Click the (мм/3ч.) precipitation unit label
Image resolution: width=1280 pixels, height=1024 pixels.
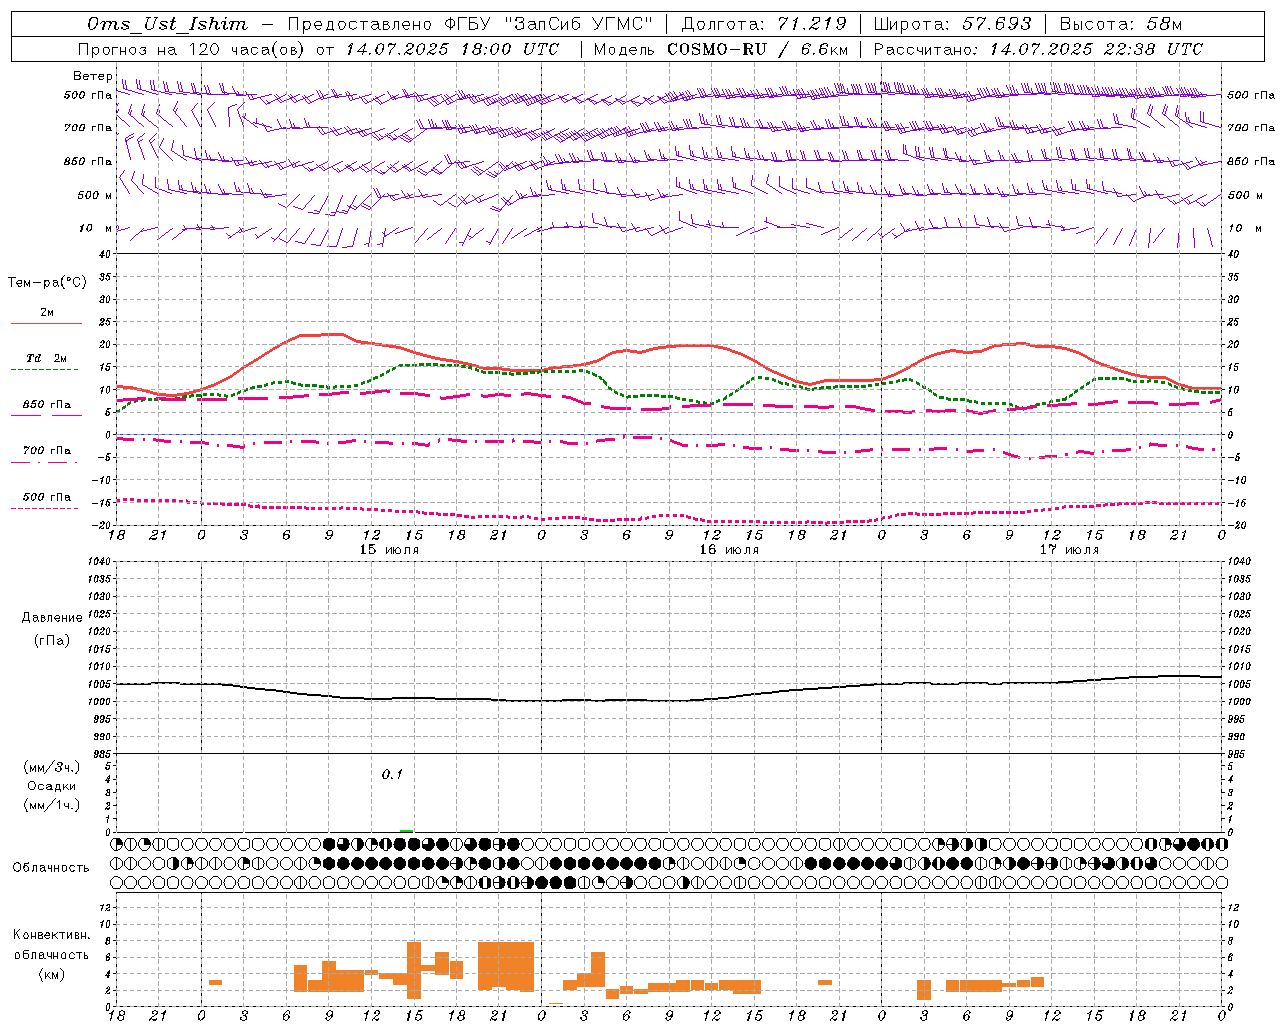(52, 767)
